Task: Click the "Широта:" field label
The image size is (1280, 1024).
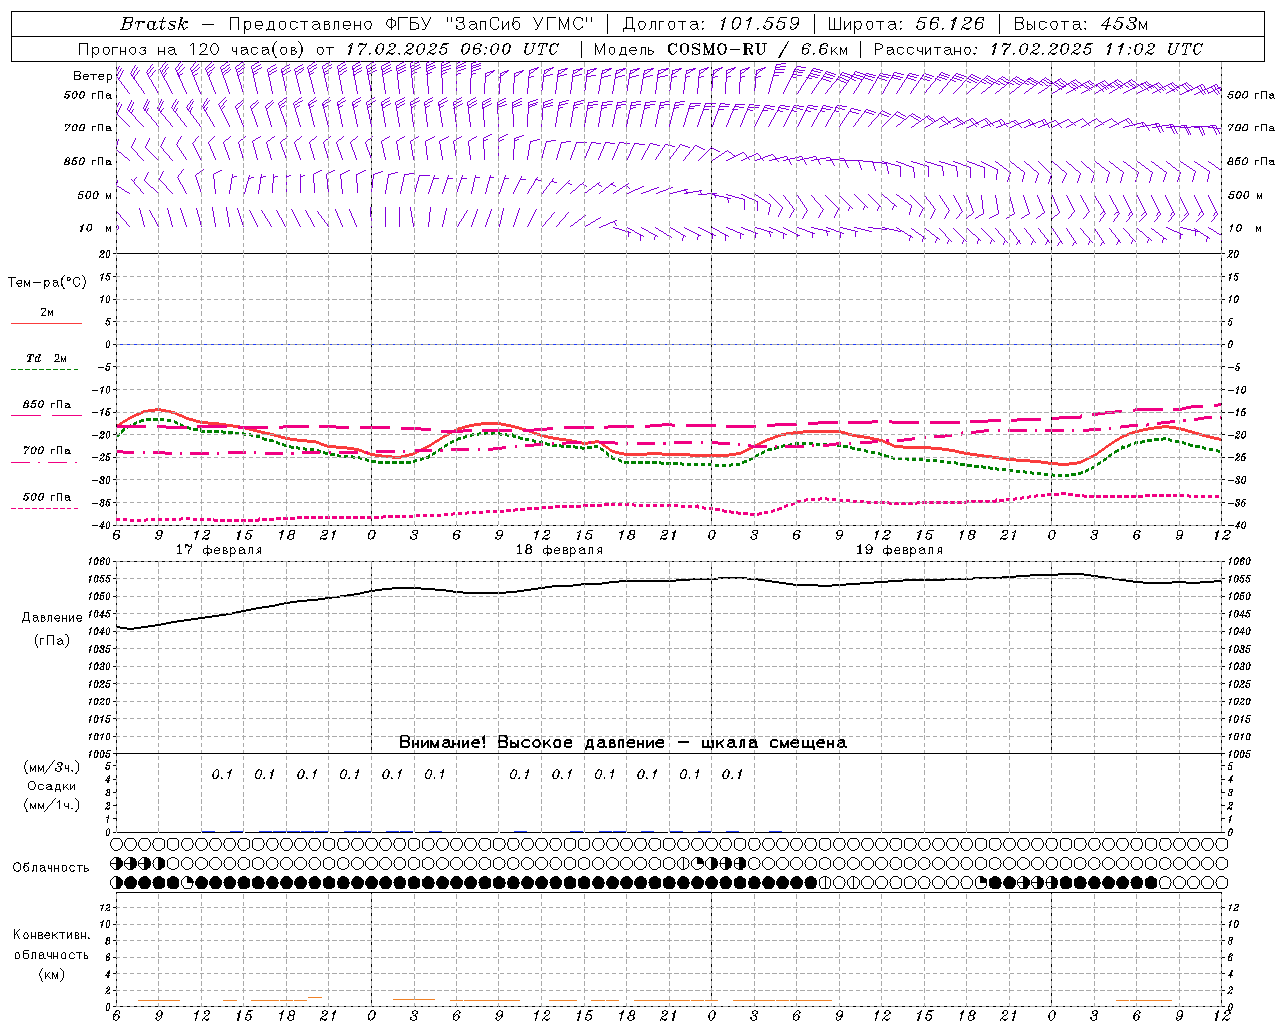Action: pos(866,24)
